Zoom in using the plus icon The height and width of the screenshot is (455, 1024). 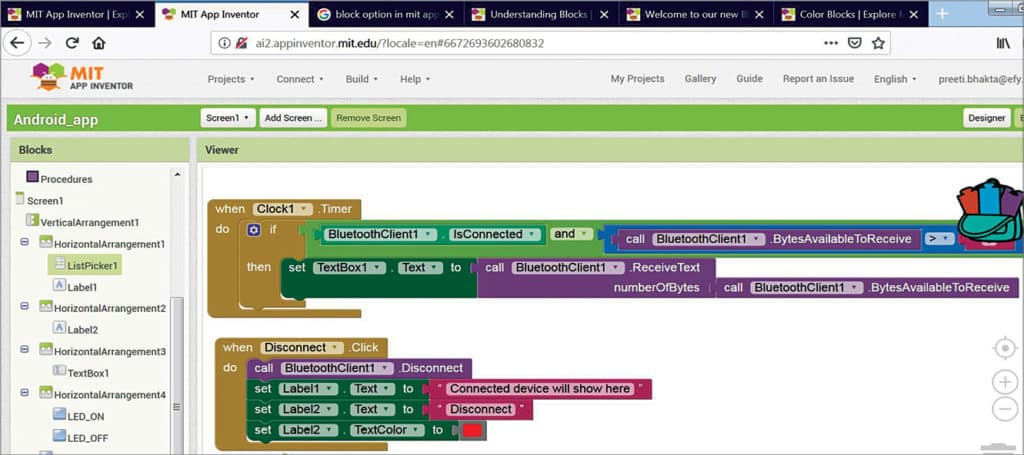pos(1005,382)
